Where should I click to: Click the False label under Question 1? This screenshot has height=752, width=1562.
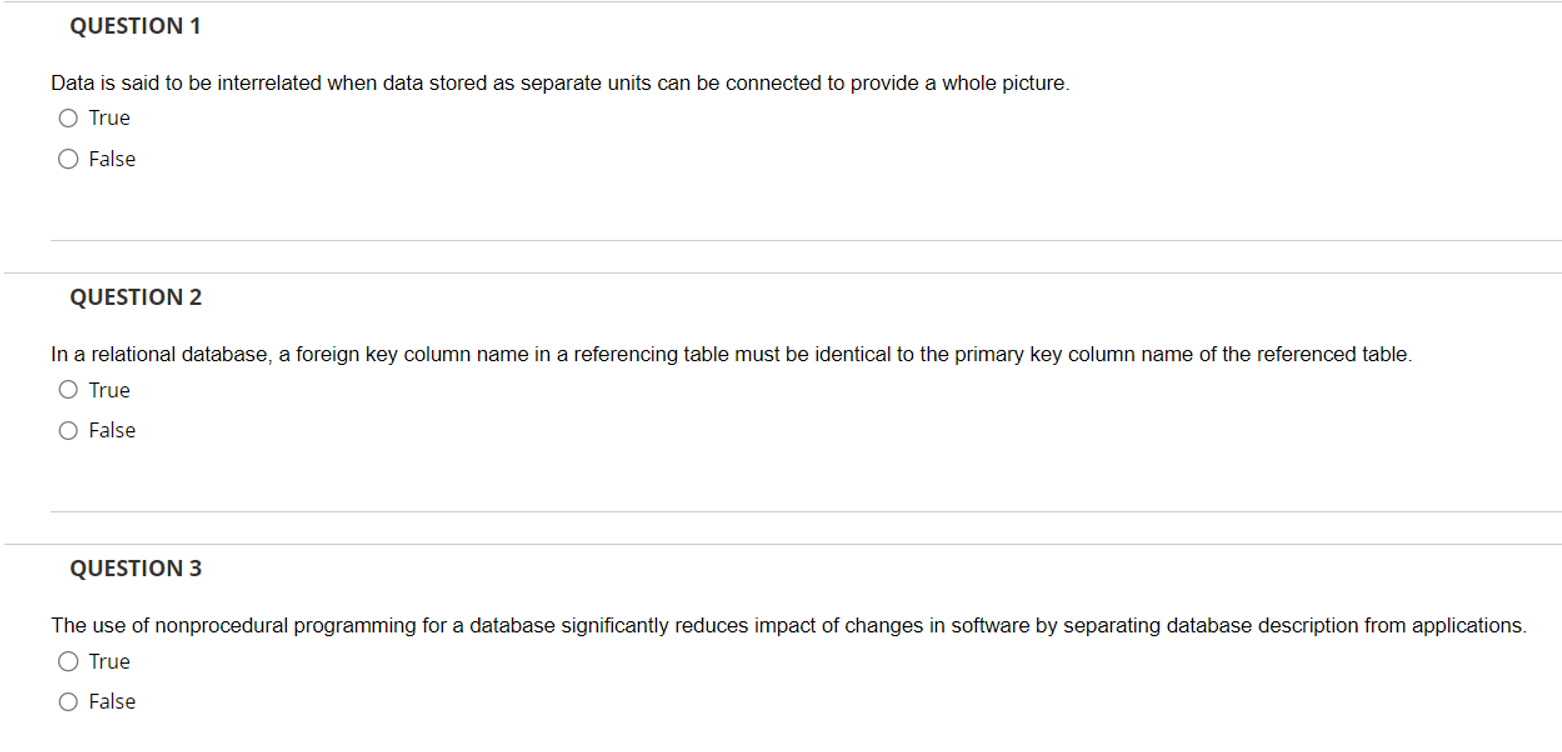click(111, 159)
